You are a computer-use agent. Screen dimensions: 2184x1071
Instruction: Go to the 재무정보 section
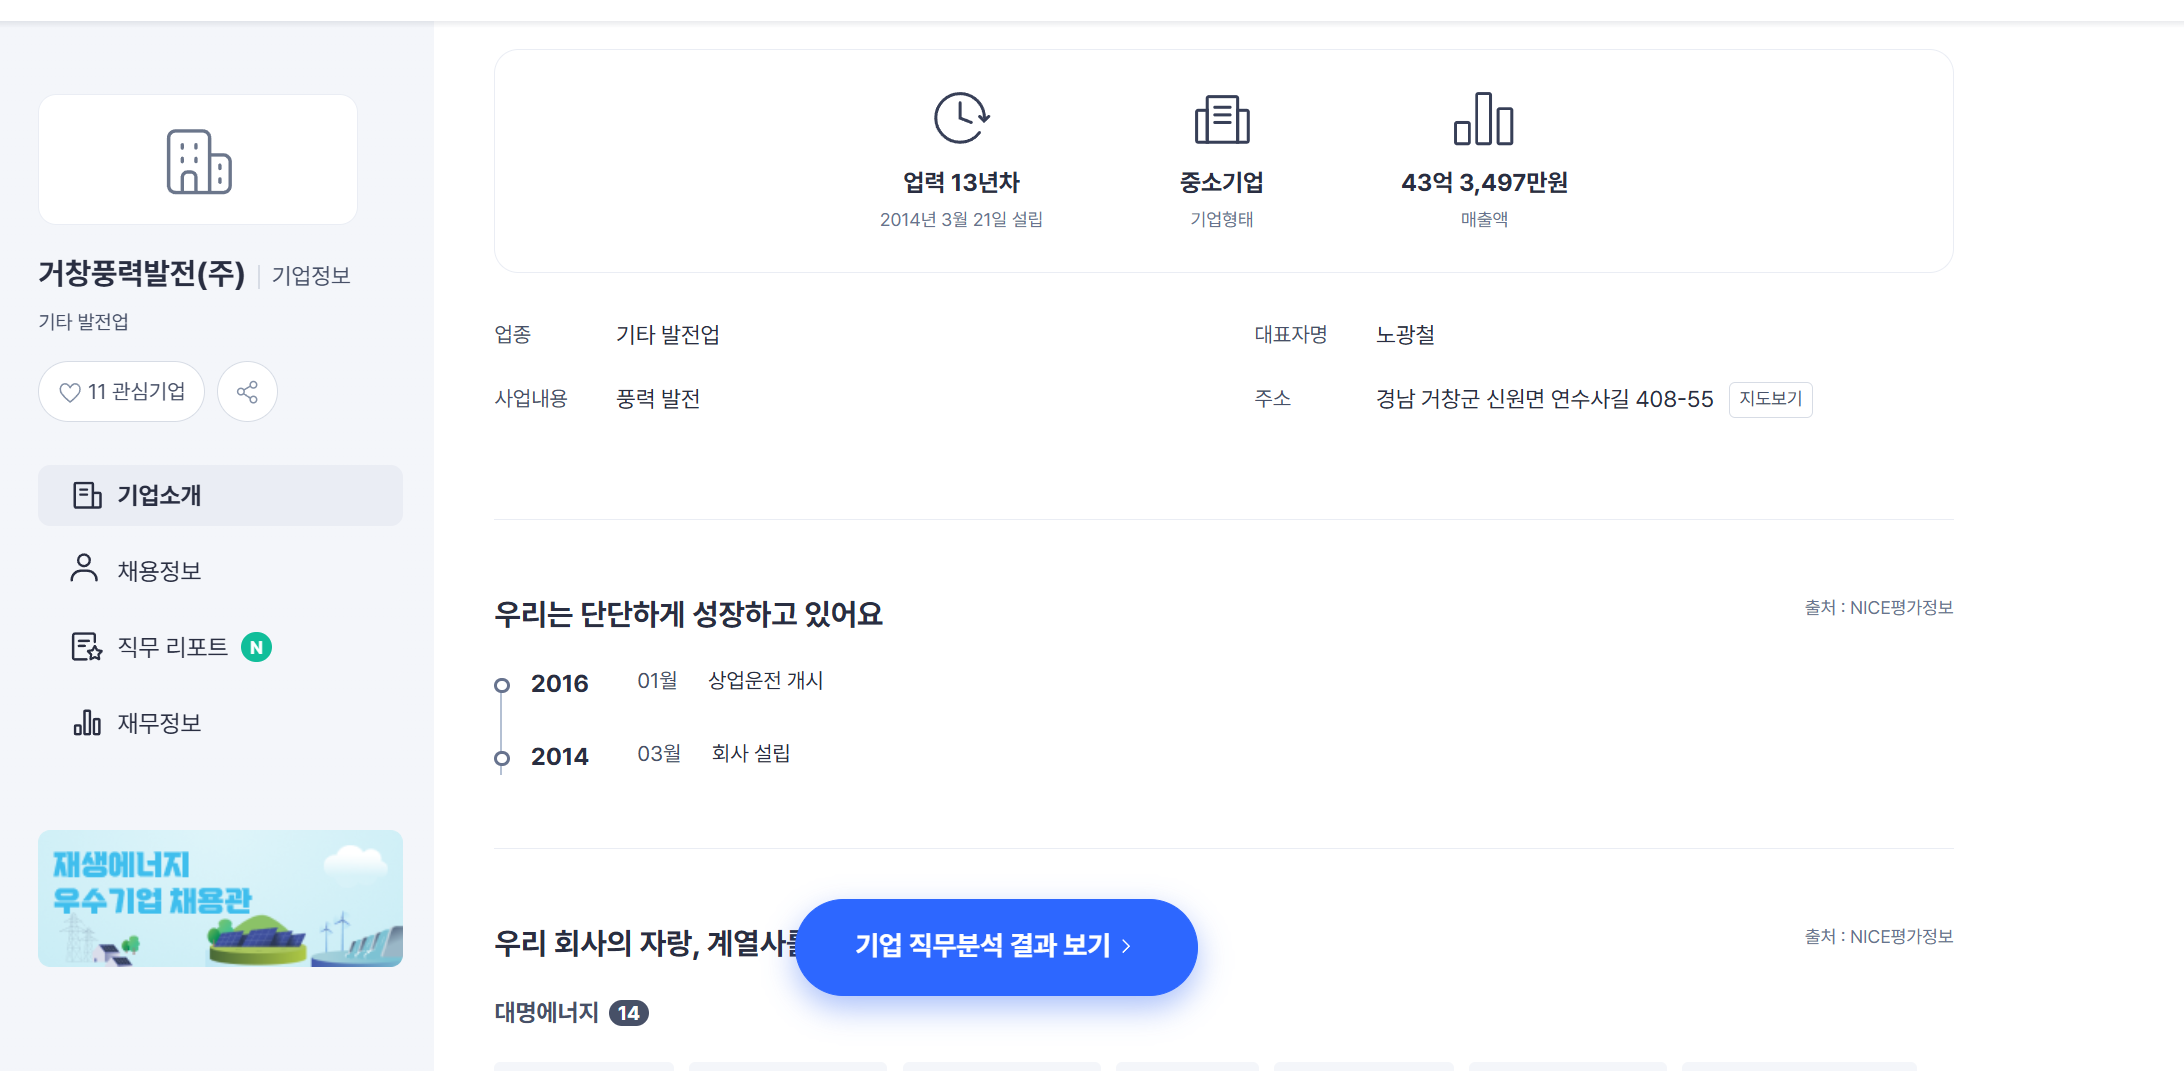(x=159, y=723)
